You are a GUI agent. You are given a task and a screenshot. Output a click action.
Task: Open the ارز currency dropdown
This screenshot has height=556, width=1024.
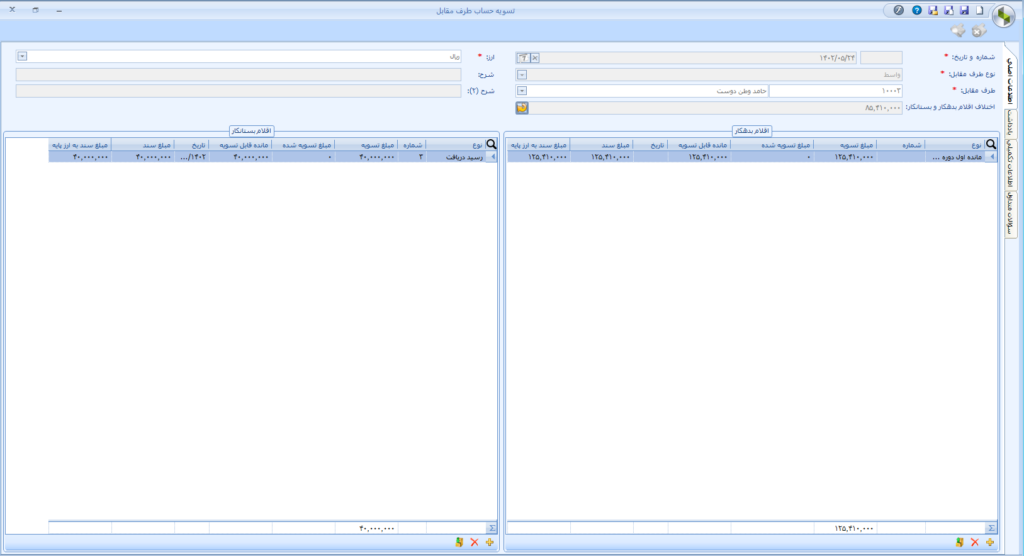[x=22, y=57]
